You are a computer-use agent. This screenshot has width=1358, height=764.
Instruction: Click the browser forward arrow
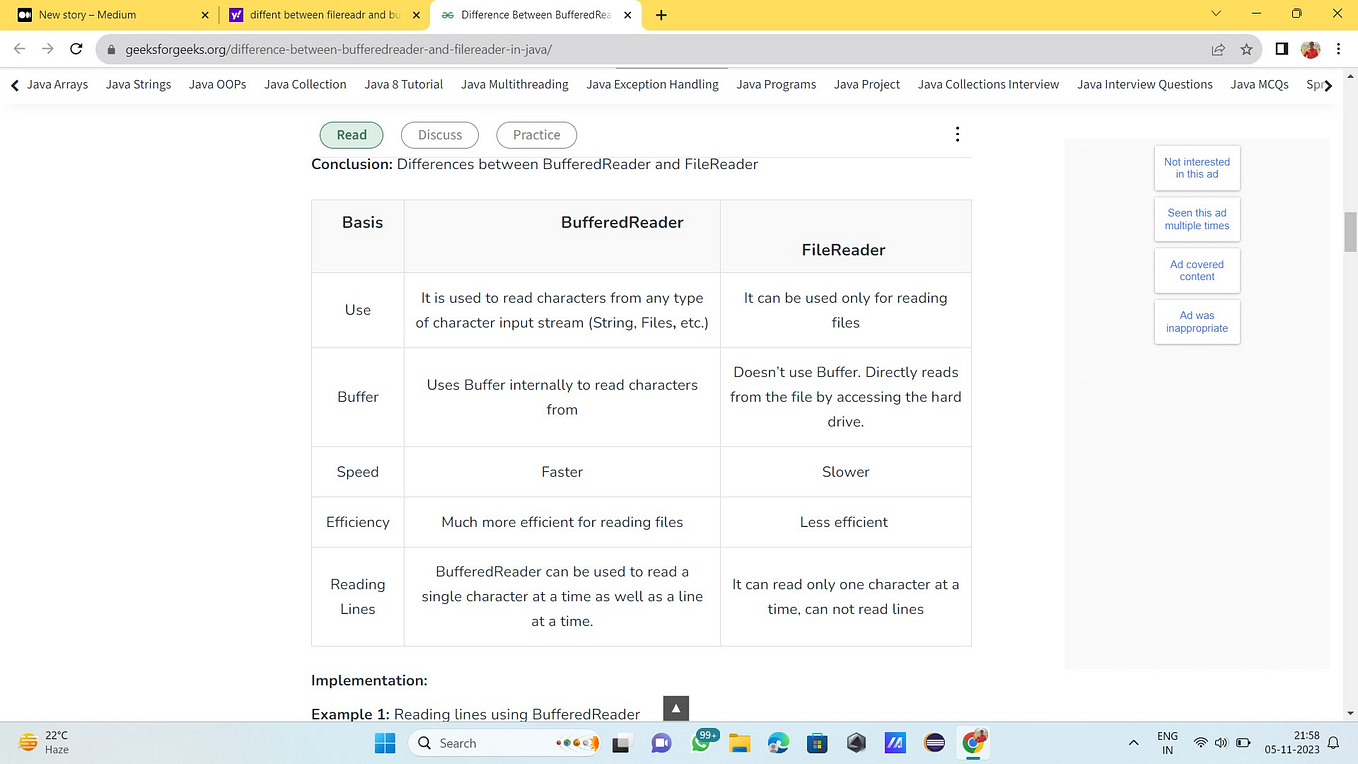pyautogui.click(x=47, y=49)
